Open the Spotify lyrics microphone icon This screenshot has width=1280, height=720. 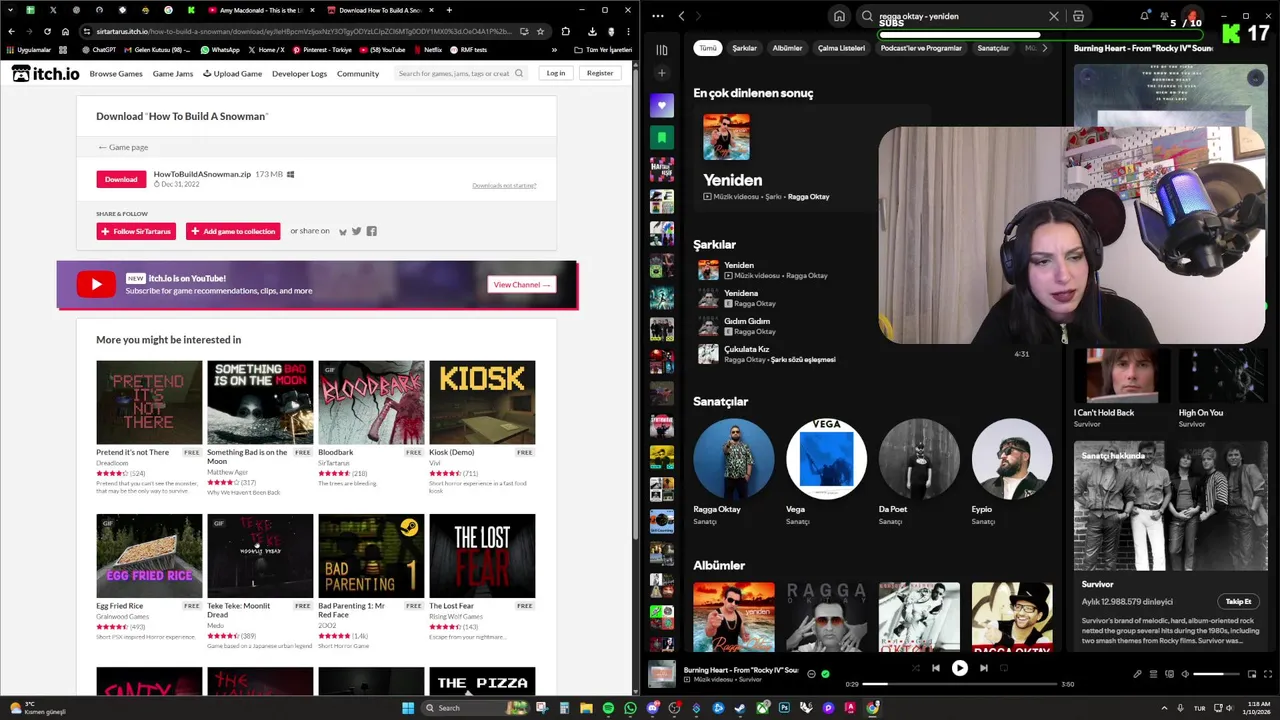click(1137, 674)
